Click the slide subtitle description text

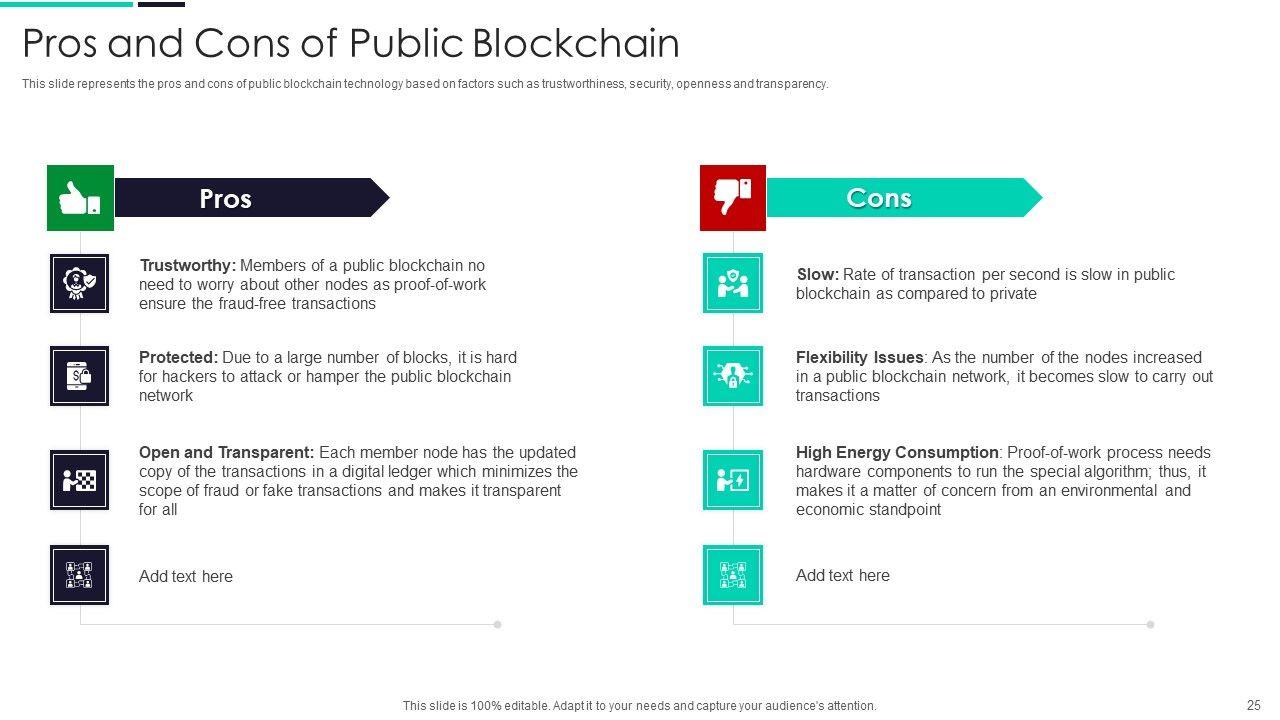pyautogui.click(x=425, y=84)
